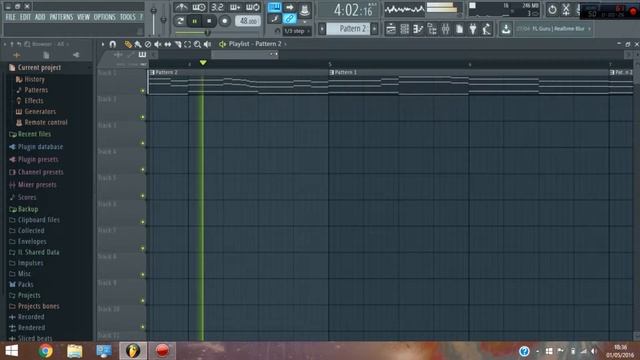Toggle Track 2 mute green dot

(143, 117)
